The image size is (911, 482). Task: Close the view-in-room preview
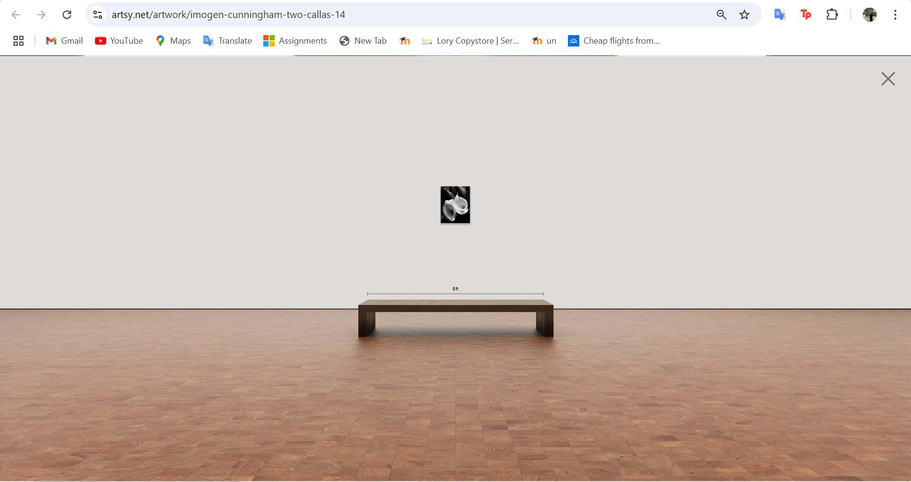pyautogui.click(x=887, y=79)
